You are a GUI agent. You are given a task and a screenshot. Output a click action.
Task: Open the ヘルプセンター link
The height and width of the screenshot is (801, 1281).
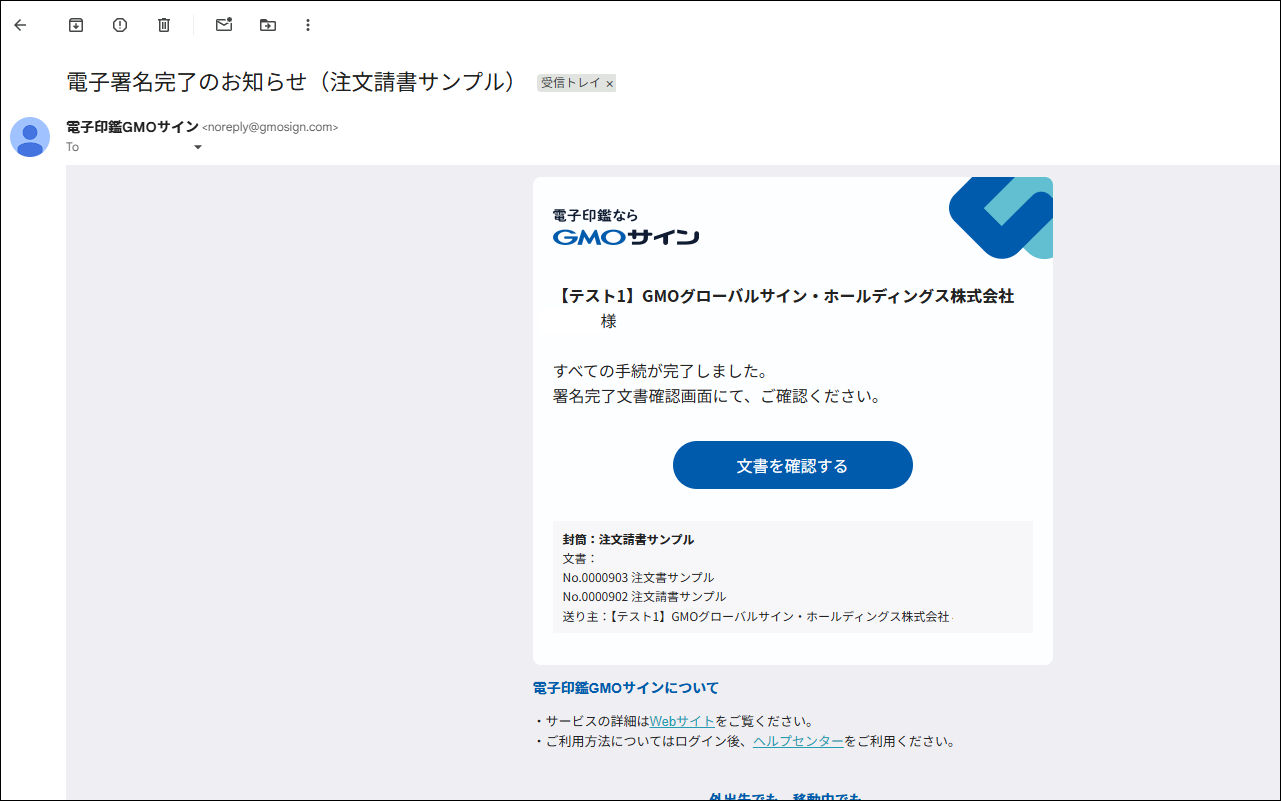[798, 741]
